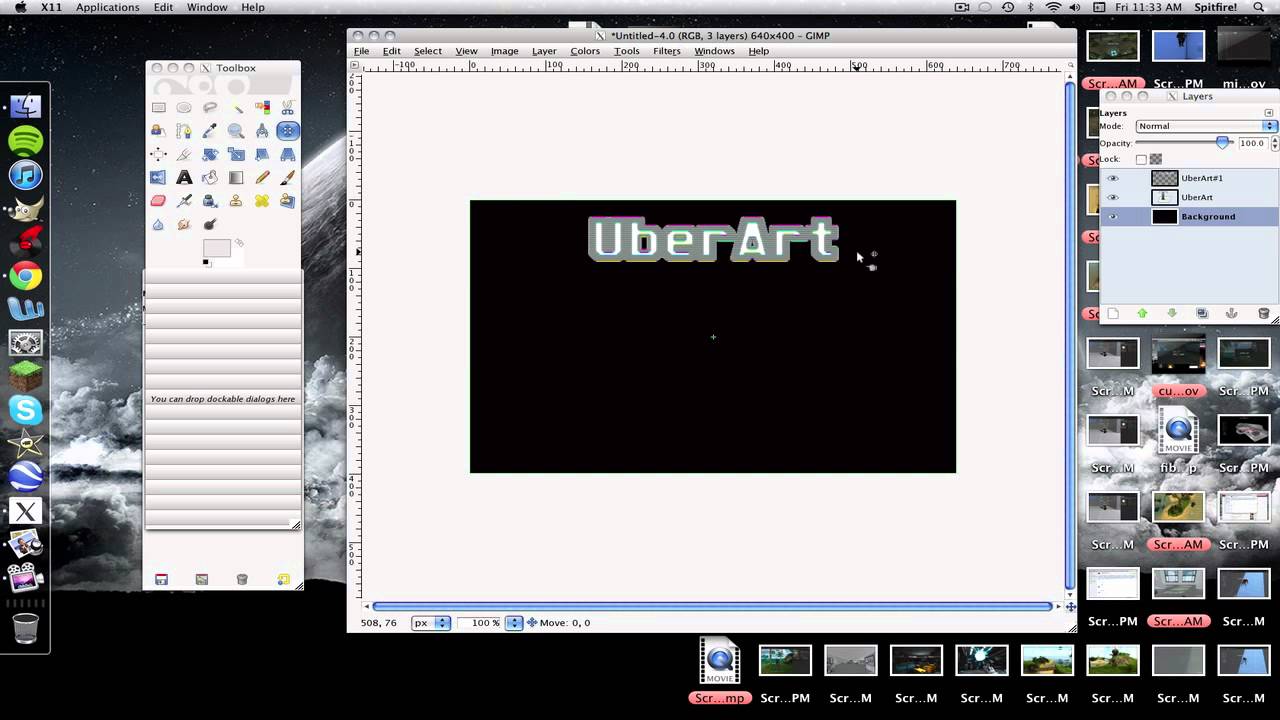Image resolution: width=1280 pixels, height=720 pixels.
Task: Select the Alignment tool
Action: (x=158, y=154)
